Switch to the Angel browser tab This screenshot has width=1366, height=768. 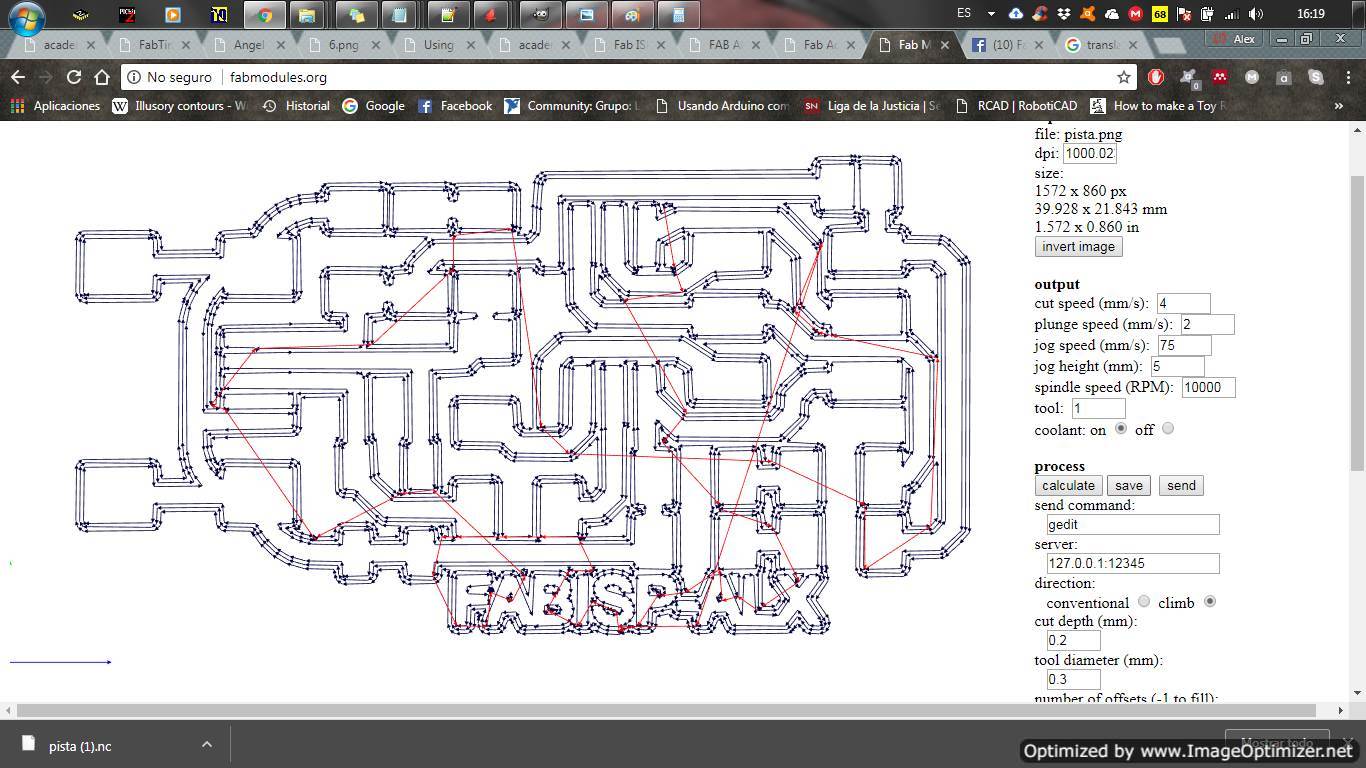(249, 45)
